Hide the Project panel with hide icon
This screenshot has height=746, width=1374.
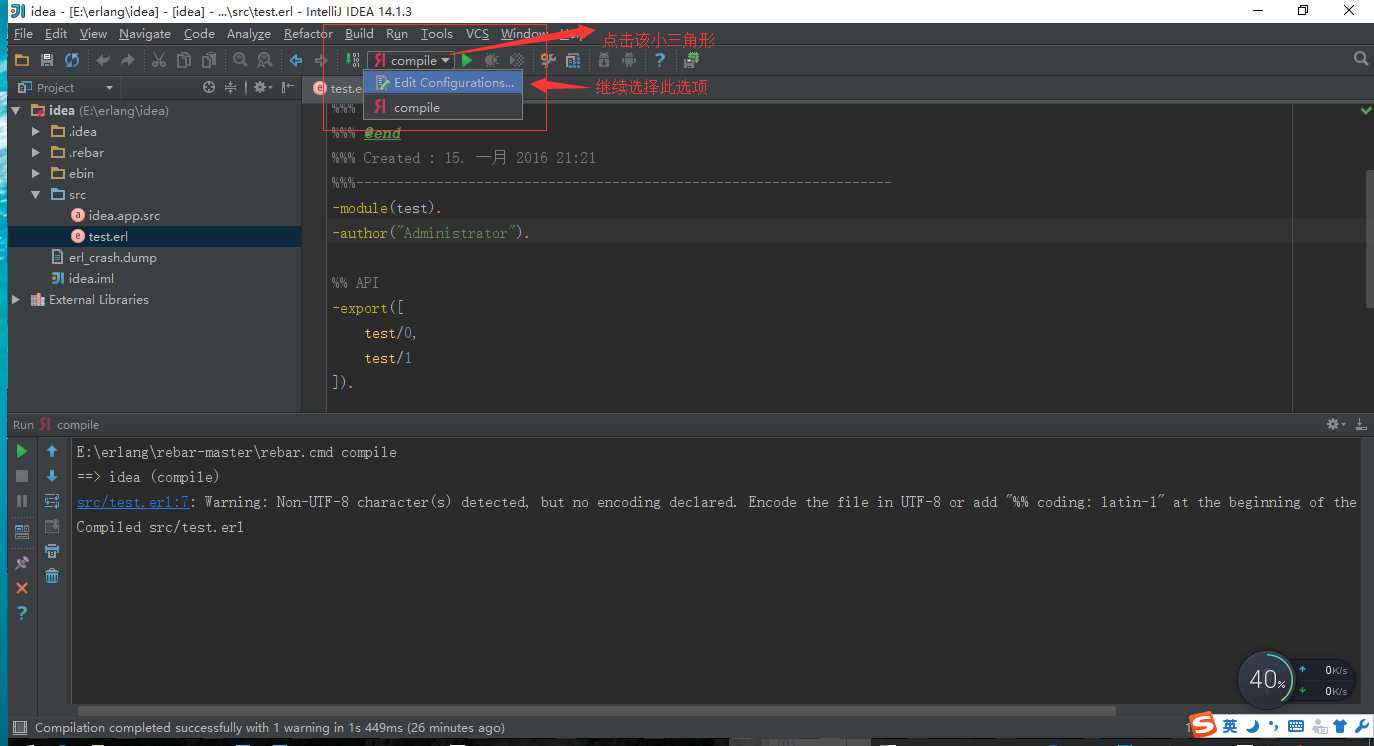tap(288, 87)
